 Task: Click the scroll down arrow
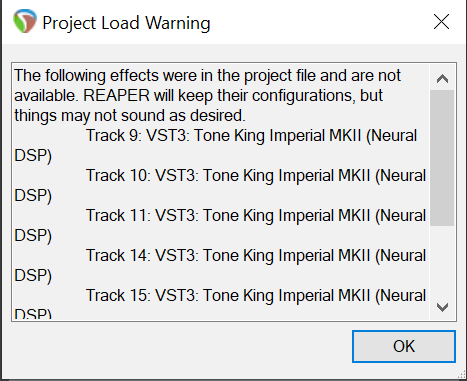[x=442, y=307]
